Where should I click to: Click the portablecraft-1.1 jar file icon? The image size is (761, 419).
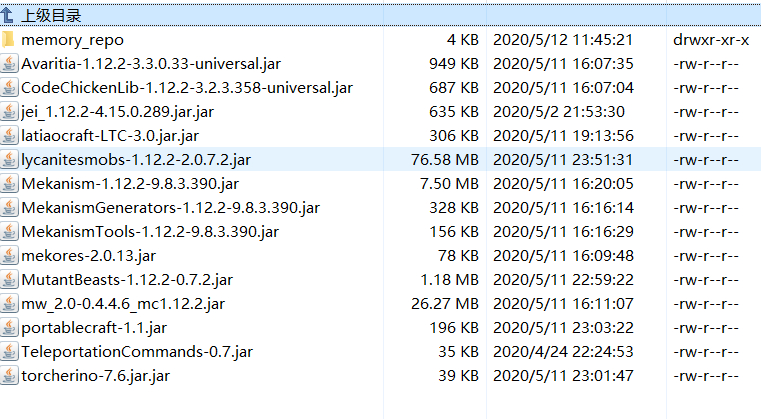(x=9, y=328)
